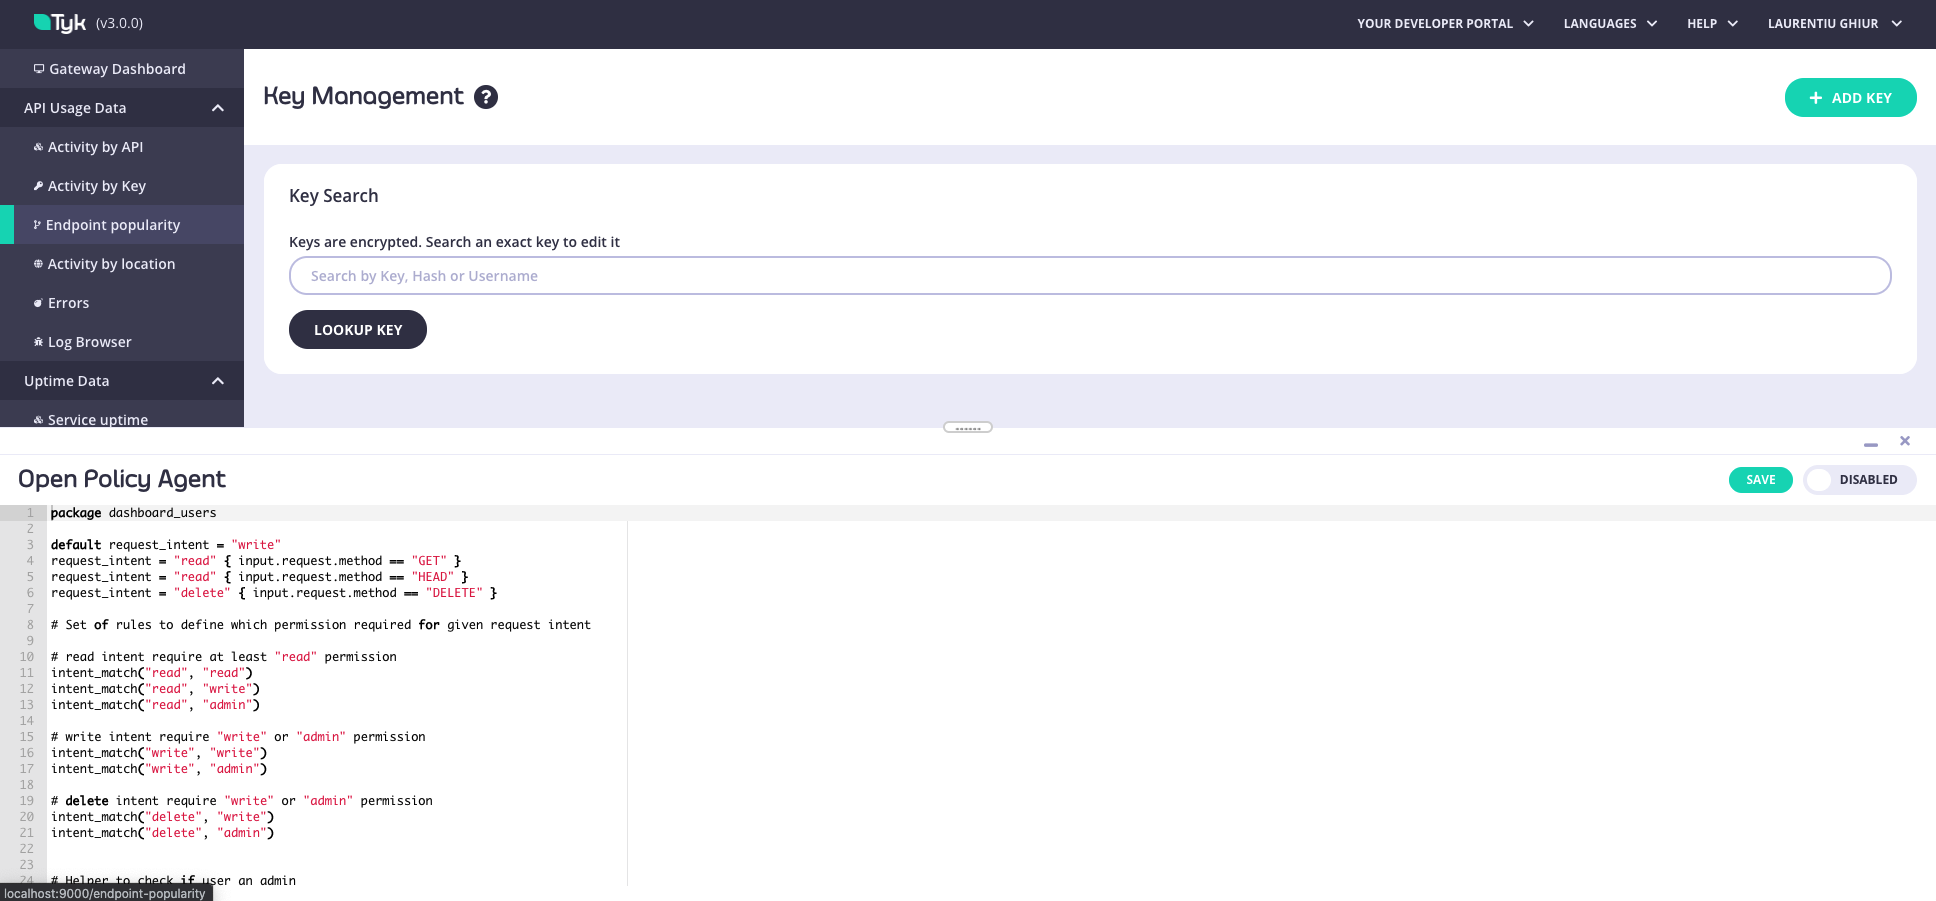
Task: Click the Log Browser bug icon
Action: coord(38,342)
